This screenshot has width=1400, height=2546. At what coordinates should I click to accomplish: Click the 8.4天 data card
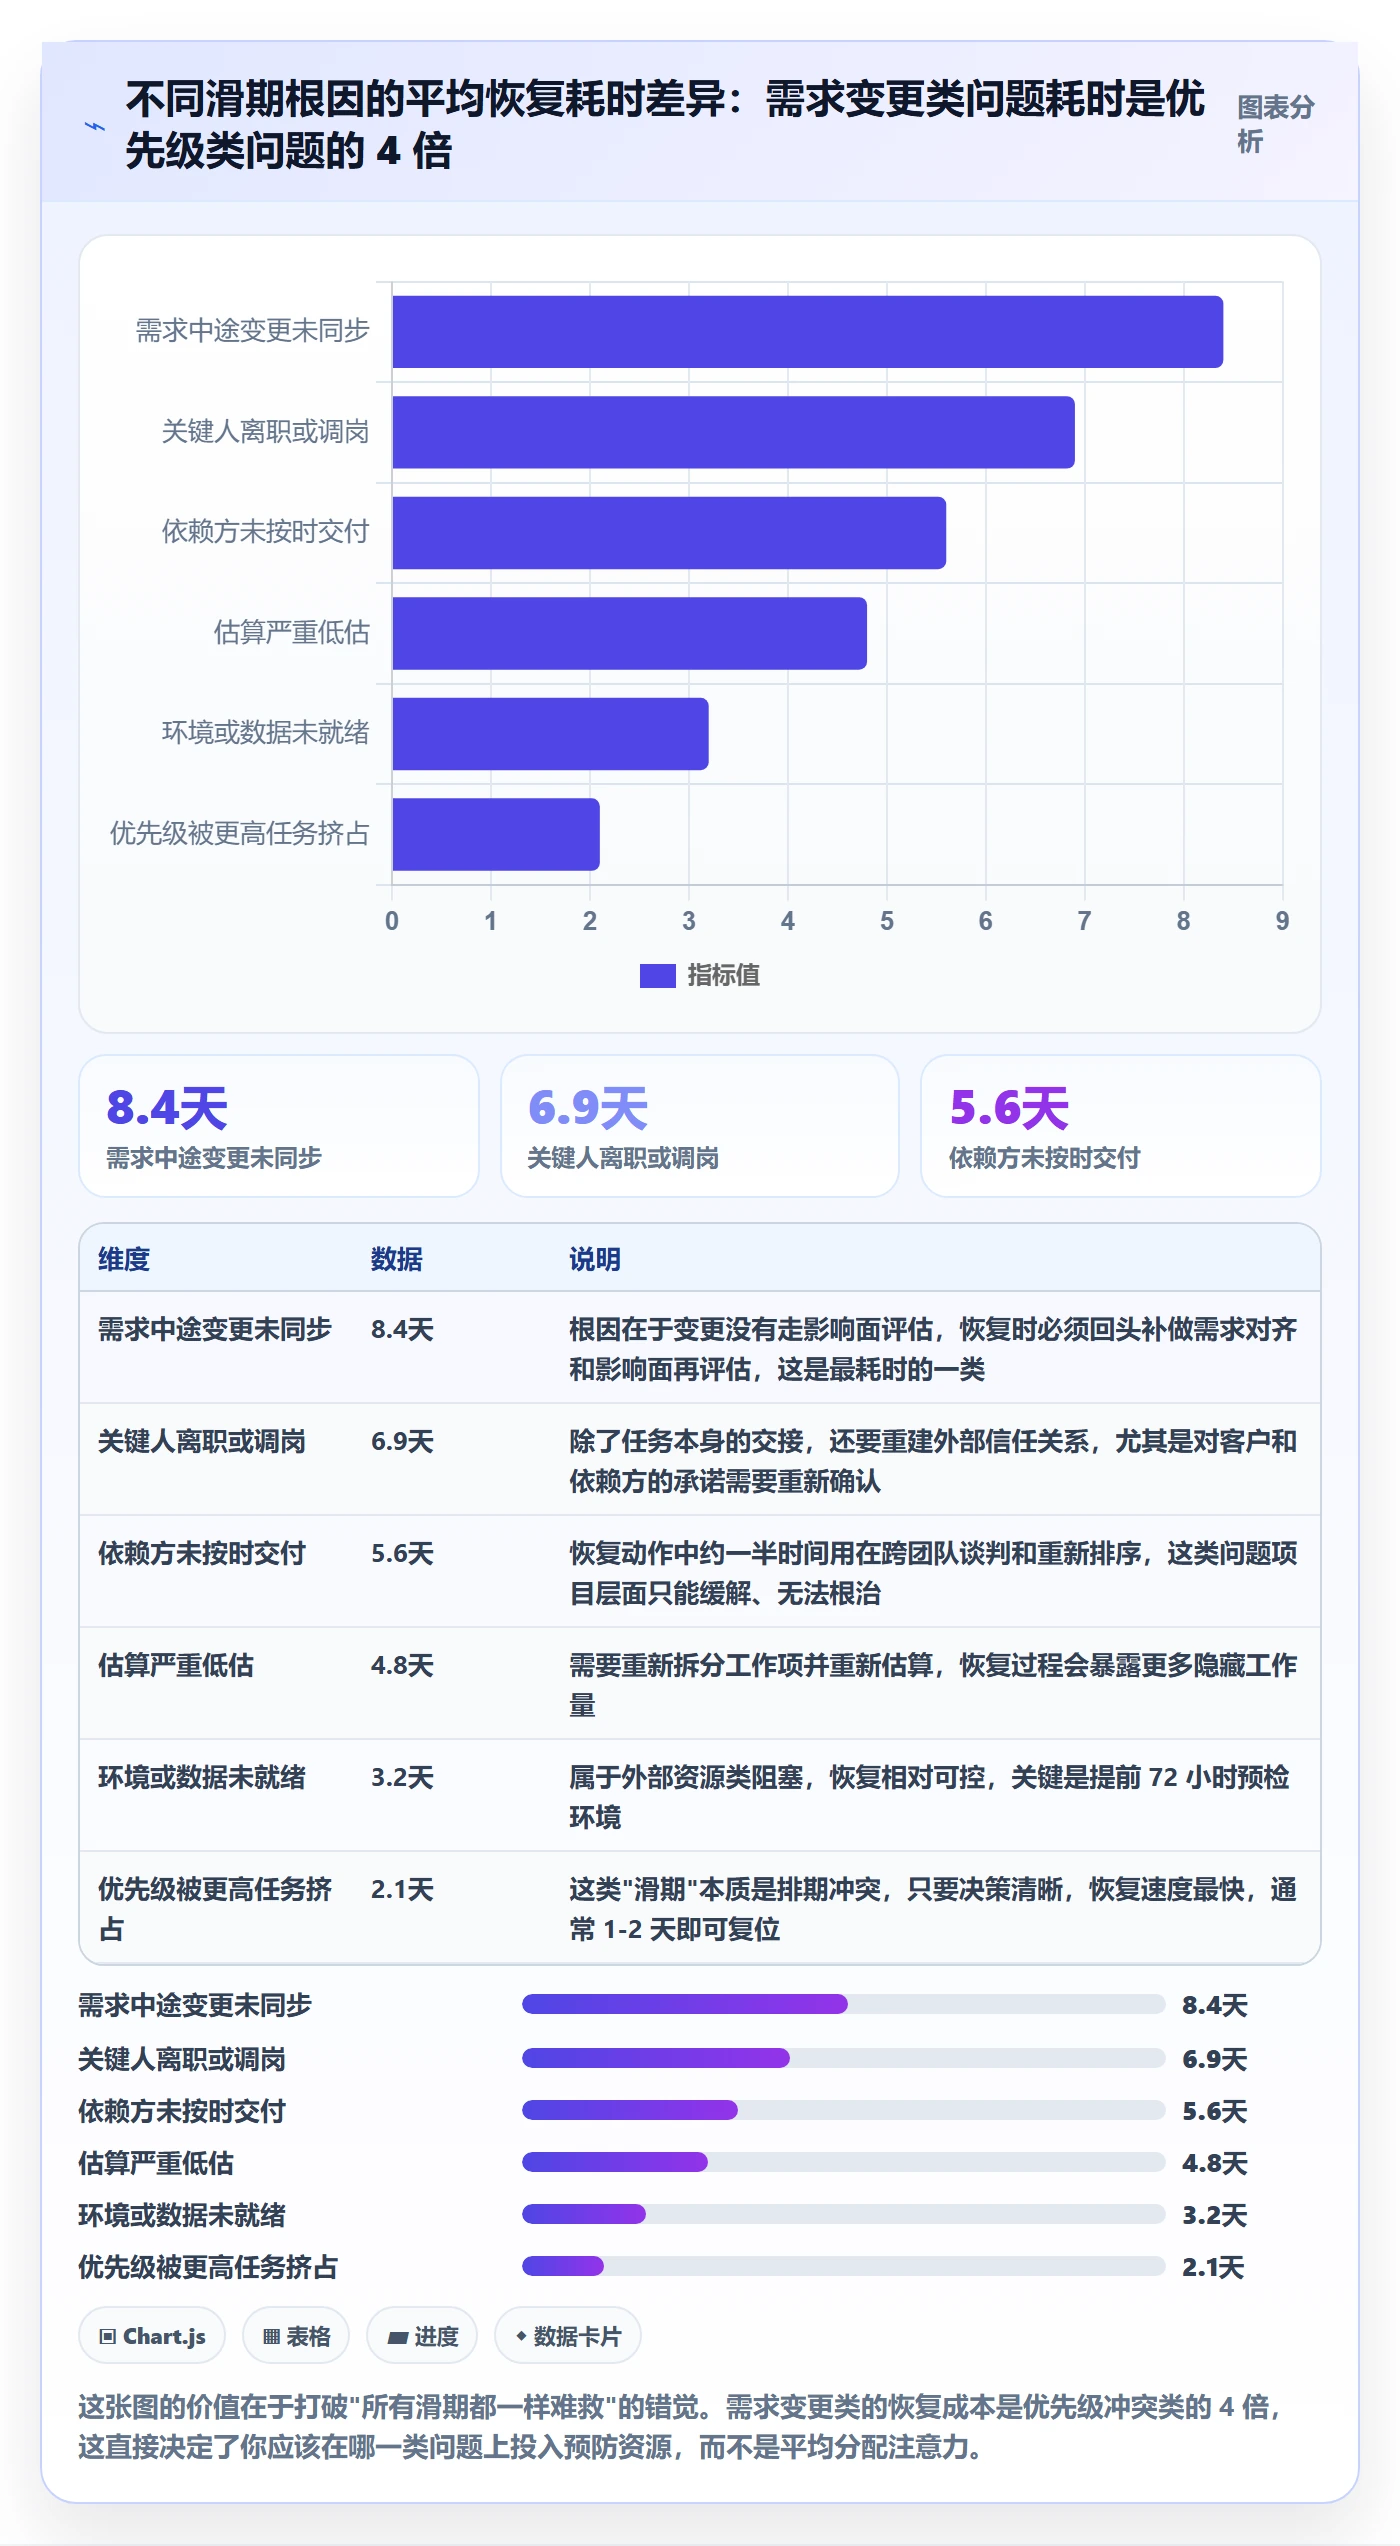[x=279, y=1126]
